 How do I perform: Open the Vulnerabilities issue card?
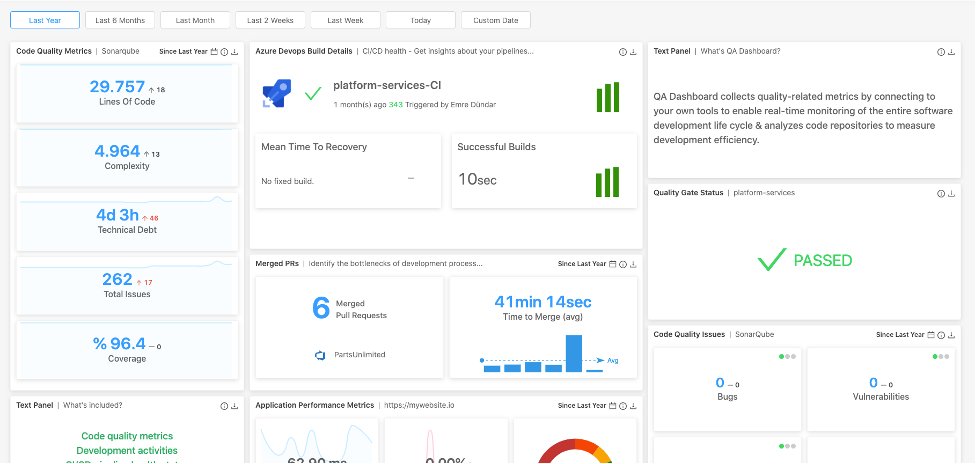pyautogui.click(x=881, y=389)
